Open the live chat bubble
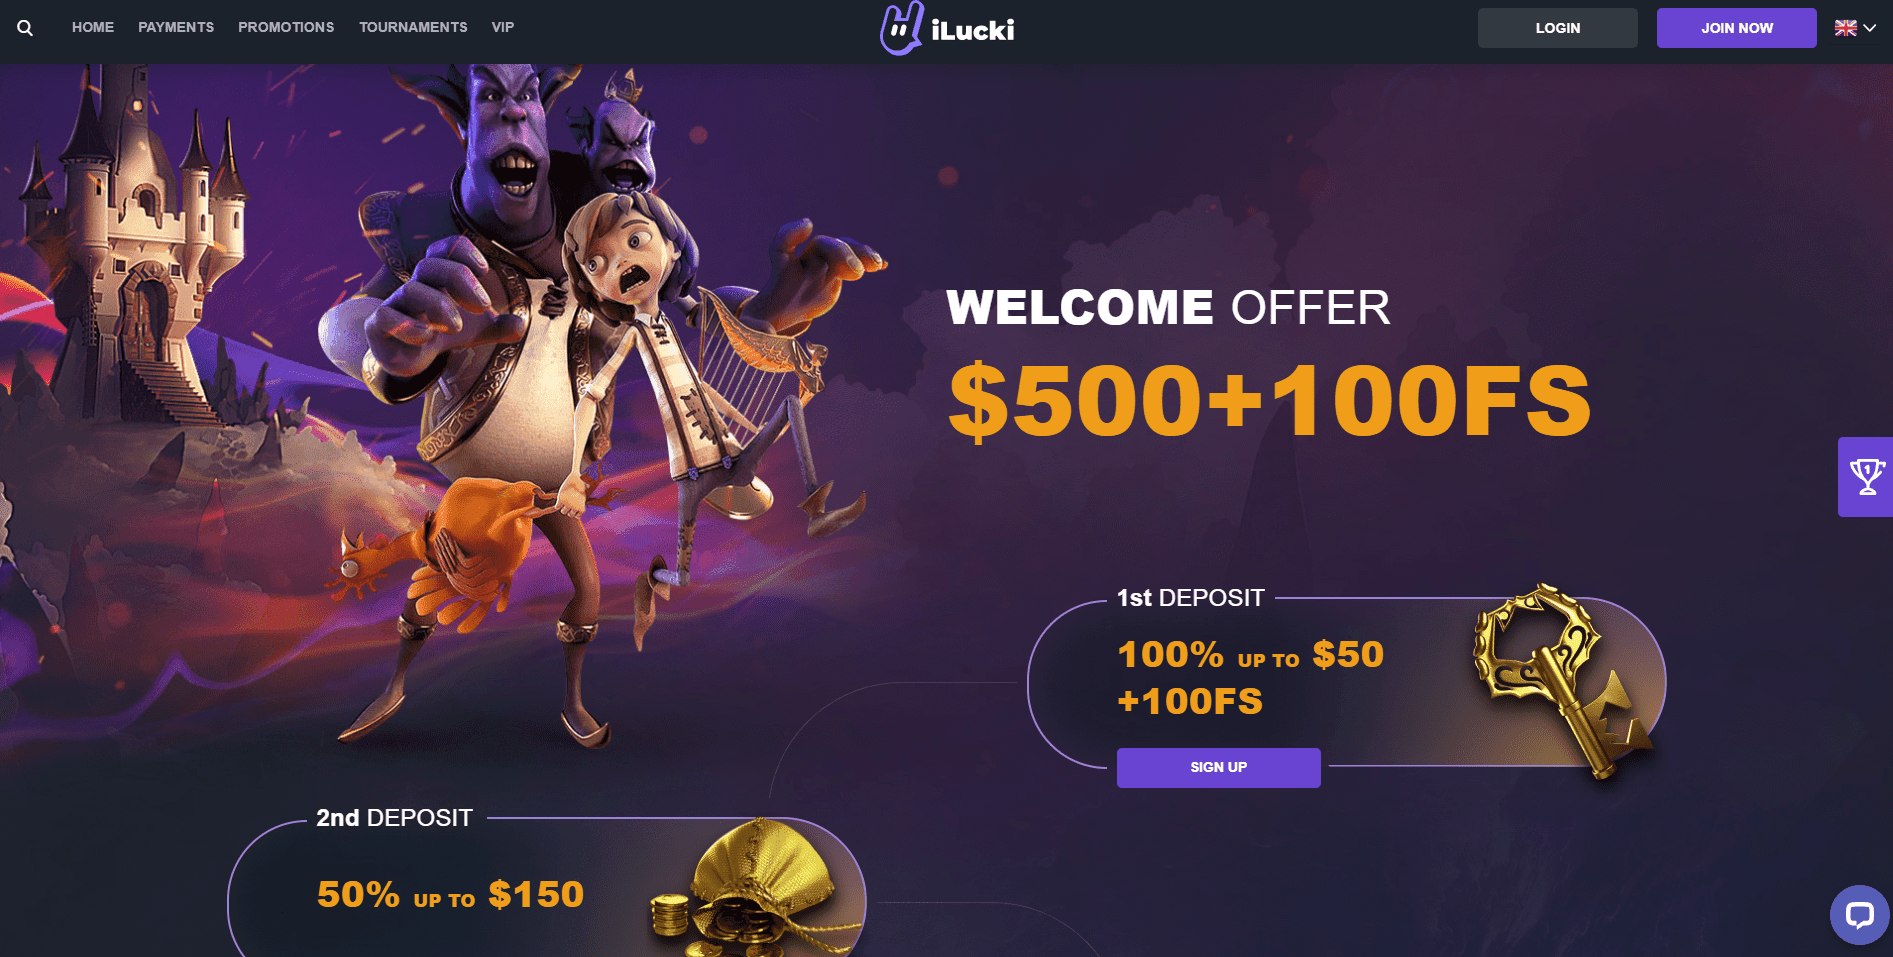 click(x=1859, y=914)
